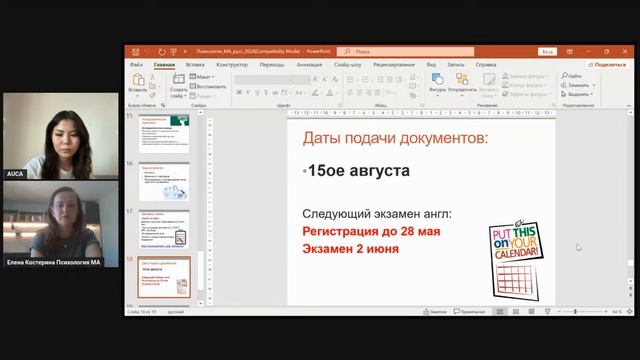The height and width of the screenshot is (360, 640).
Task: Click the Increase font size icon
Action: [315, 79]
